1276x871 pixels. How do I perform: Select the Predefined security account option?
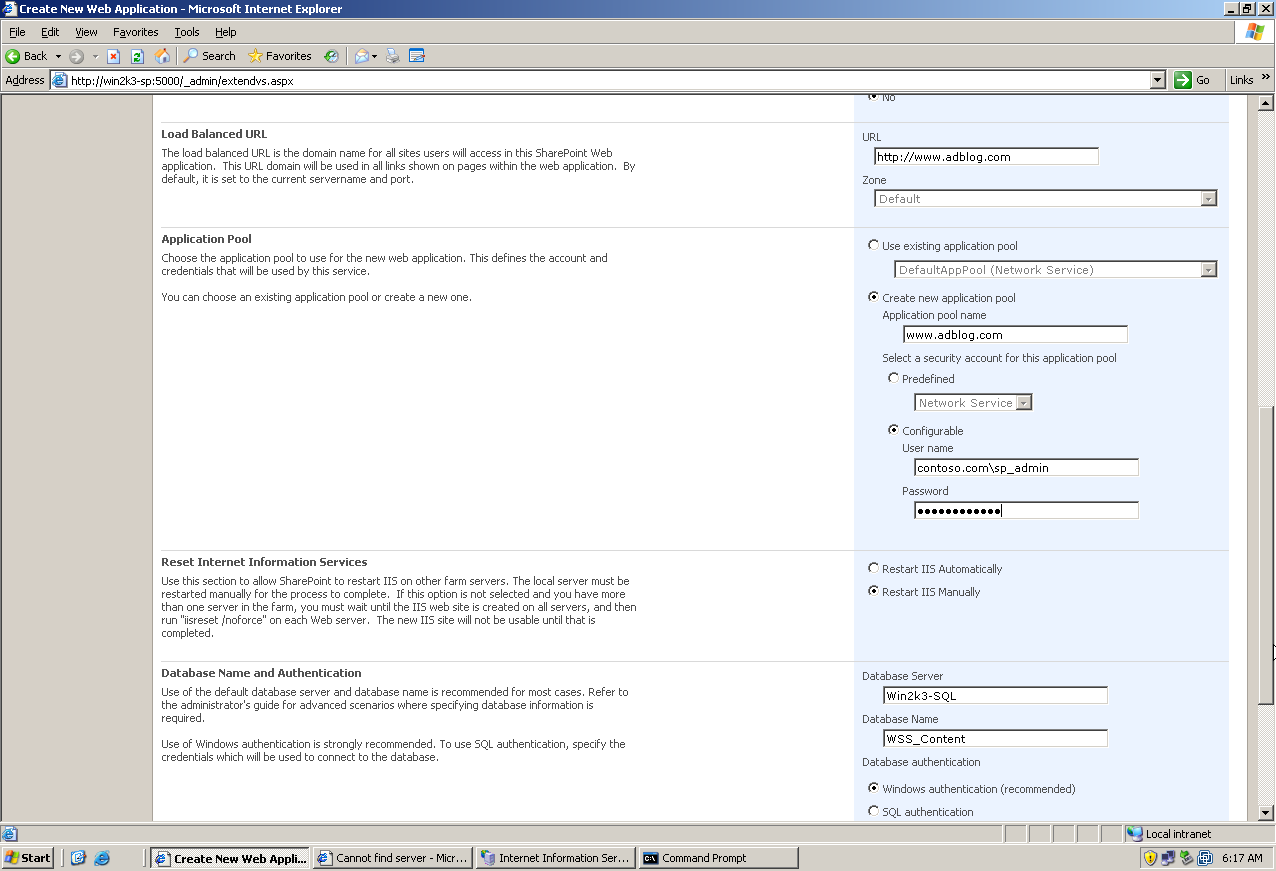point(894,378)
